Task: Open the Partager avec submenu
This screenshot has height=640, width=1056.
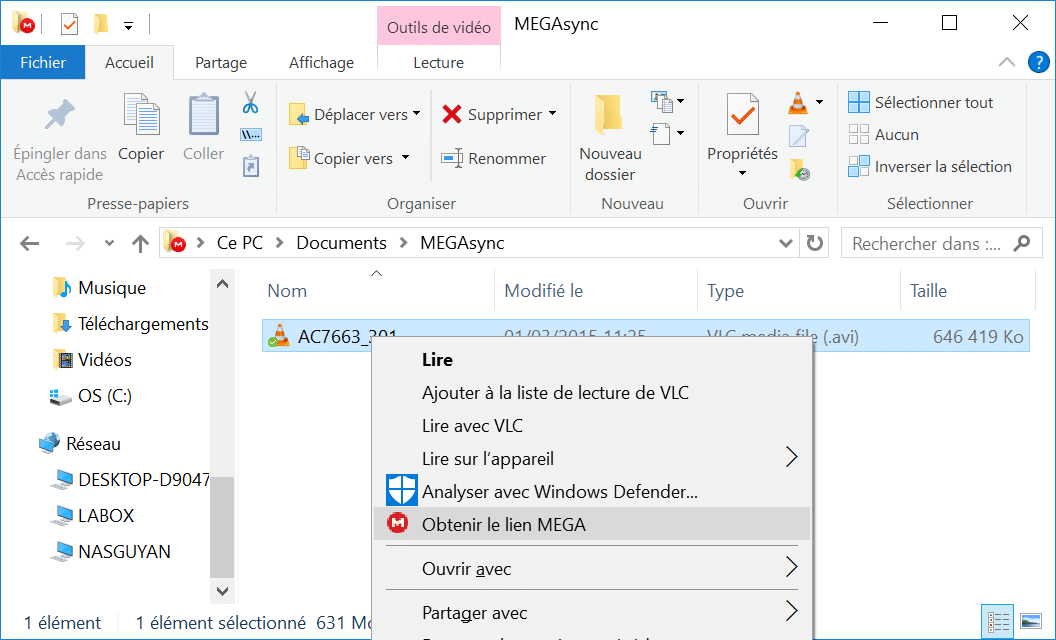Action: [x=592, y=612]
